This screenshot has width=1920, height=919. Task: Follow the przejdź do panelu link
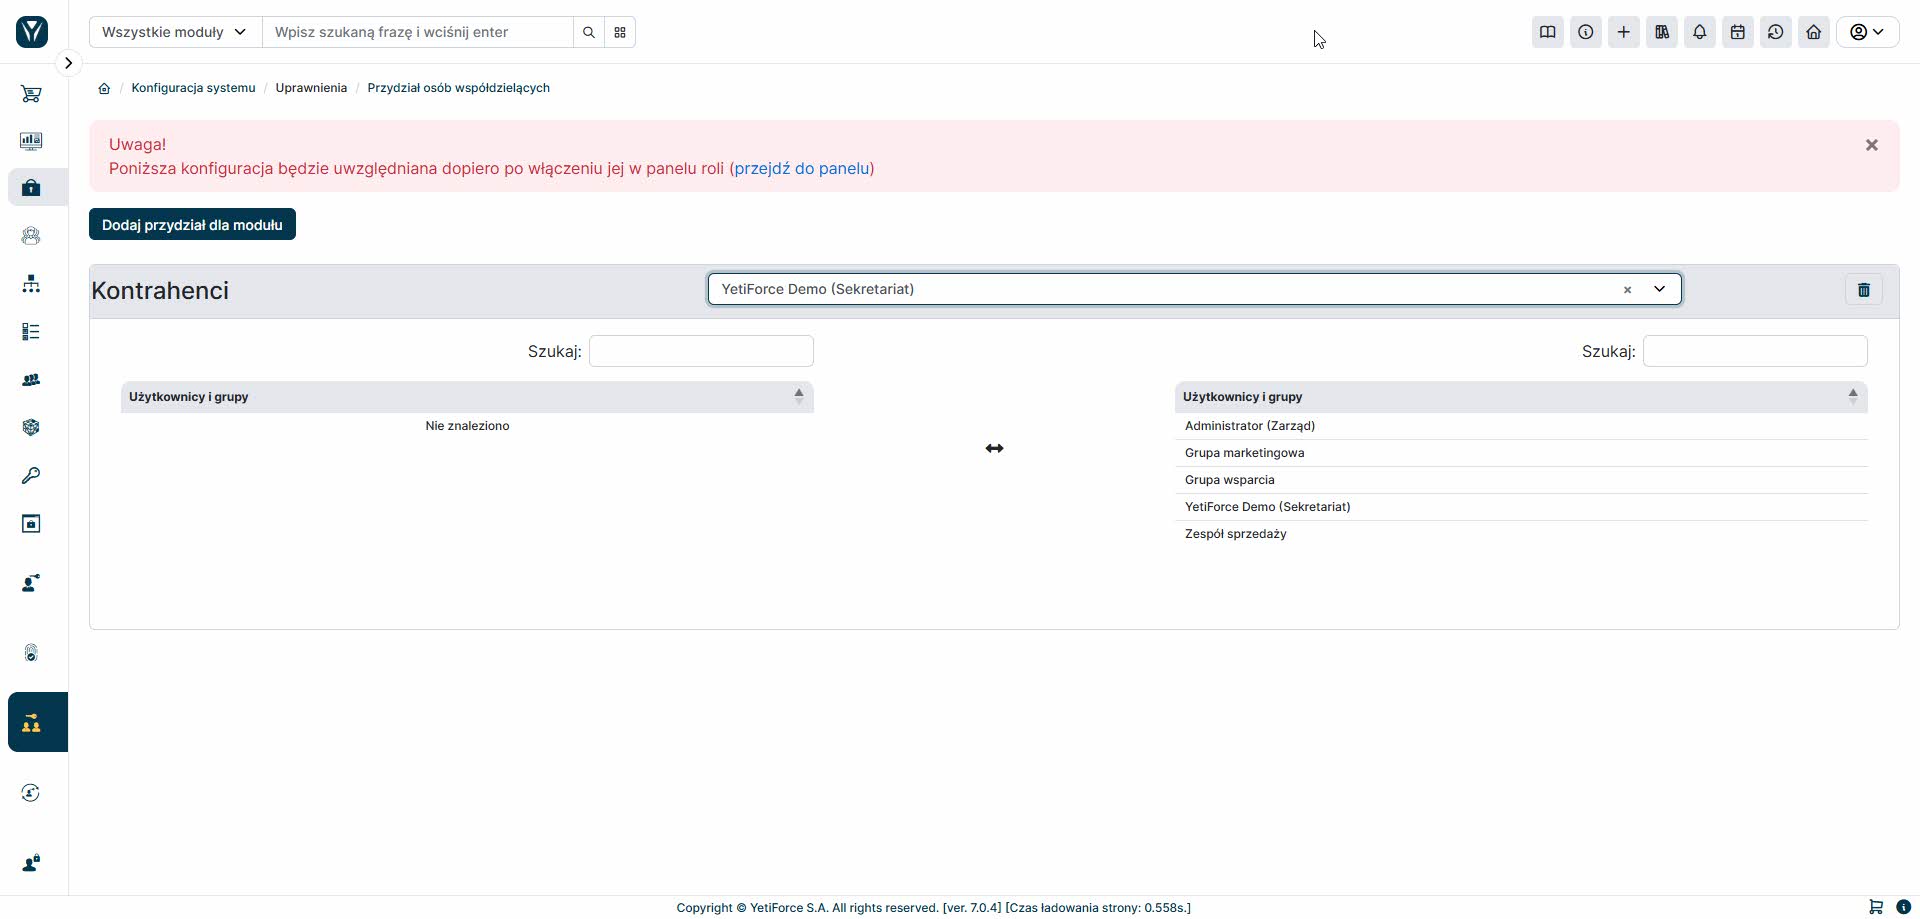(802, 168)
